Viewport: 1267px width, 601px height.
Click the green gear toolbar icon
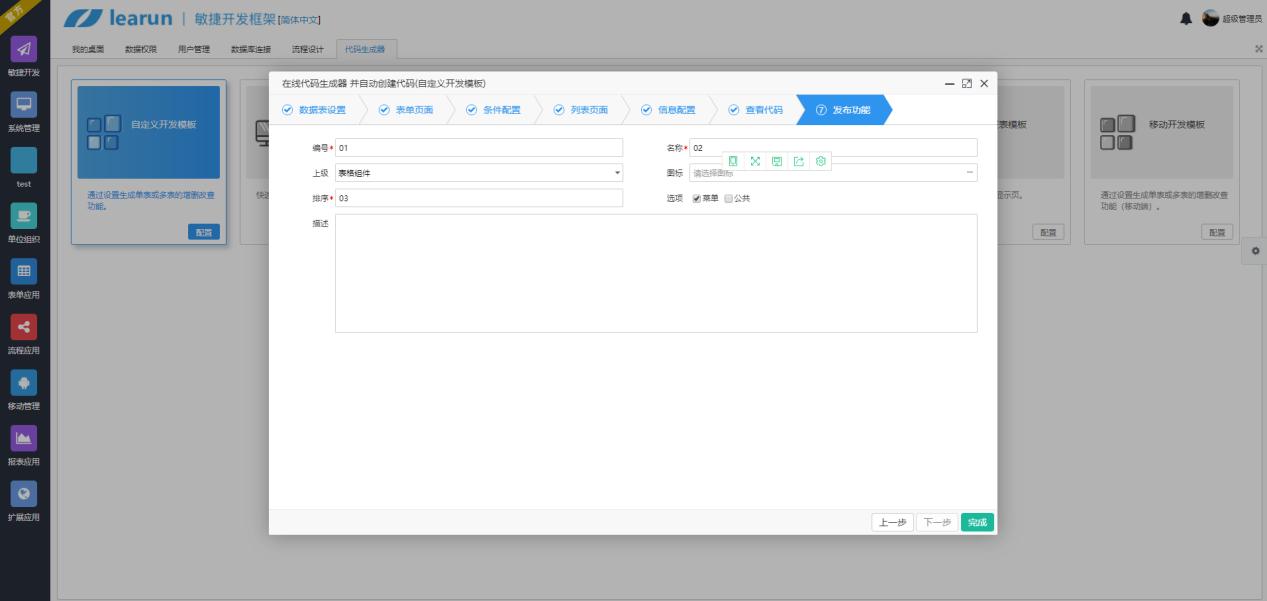pos(821,161)
